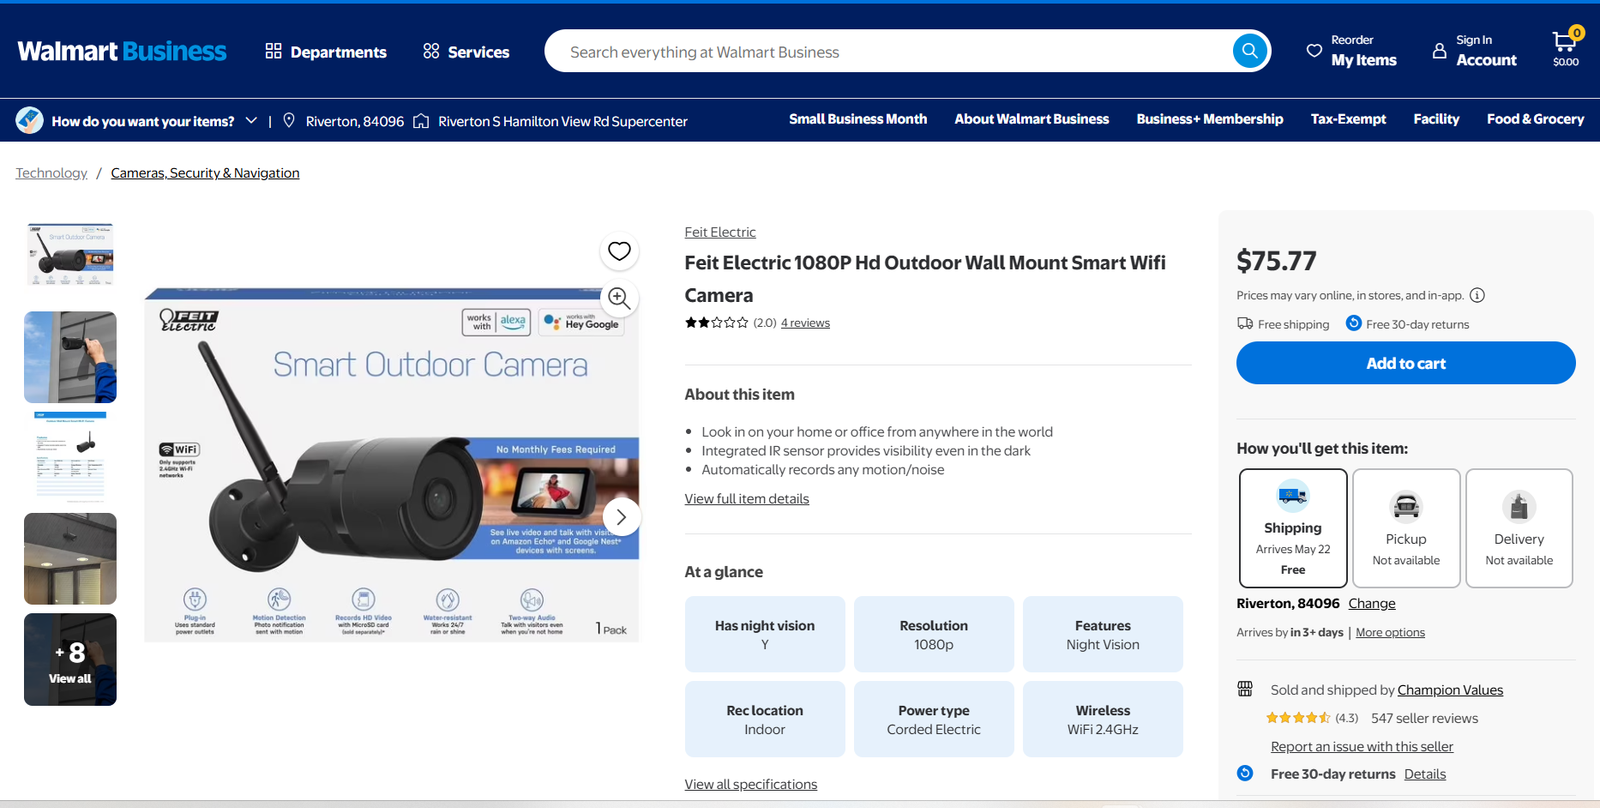Open the Departments menu
This screenshot has height=808, width=1600.
326,52
